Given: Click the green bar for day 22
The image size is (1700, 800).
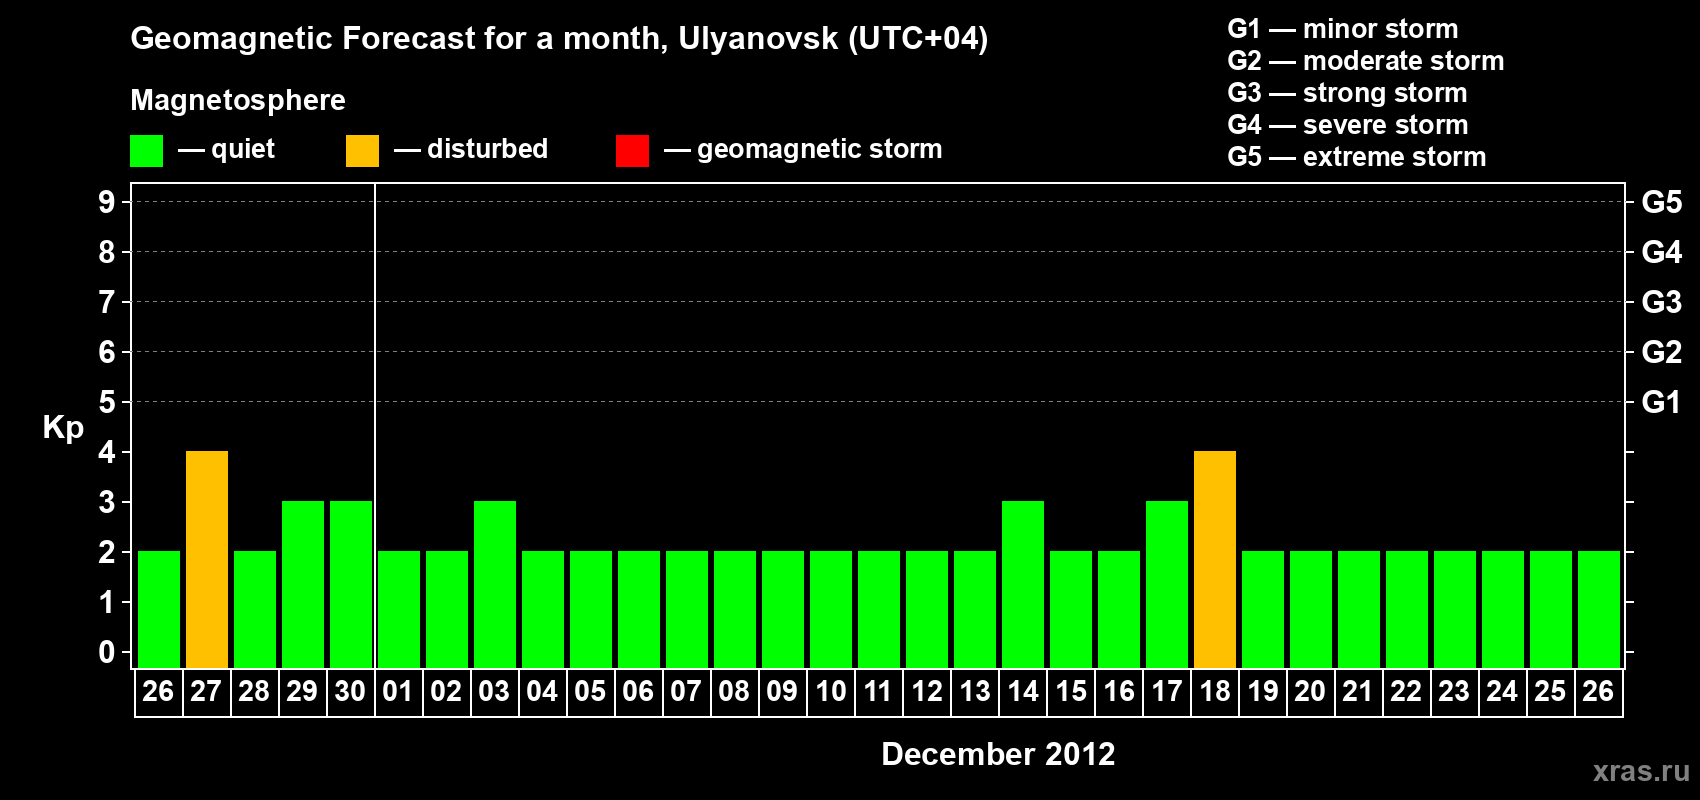Looking at the screenshot, I should pos(1407,609).
